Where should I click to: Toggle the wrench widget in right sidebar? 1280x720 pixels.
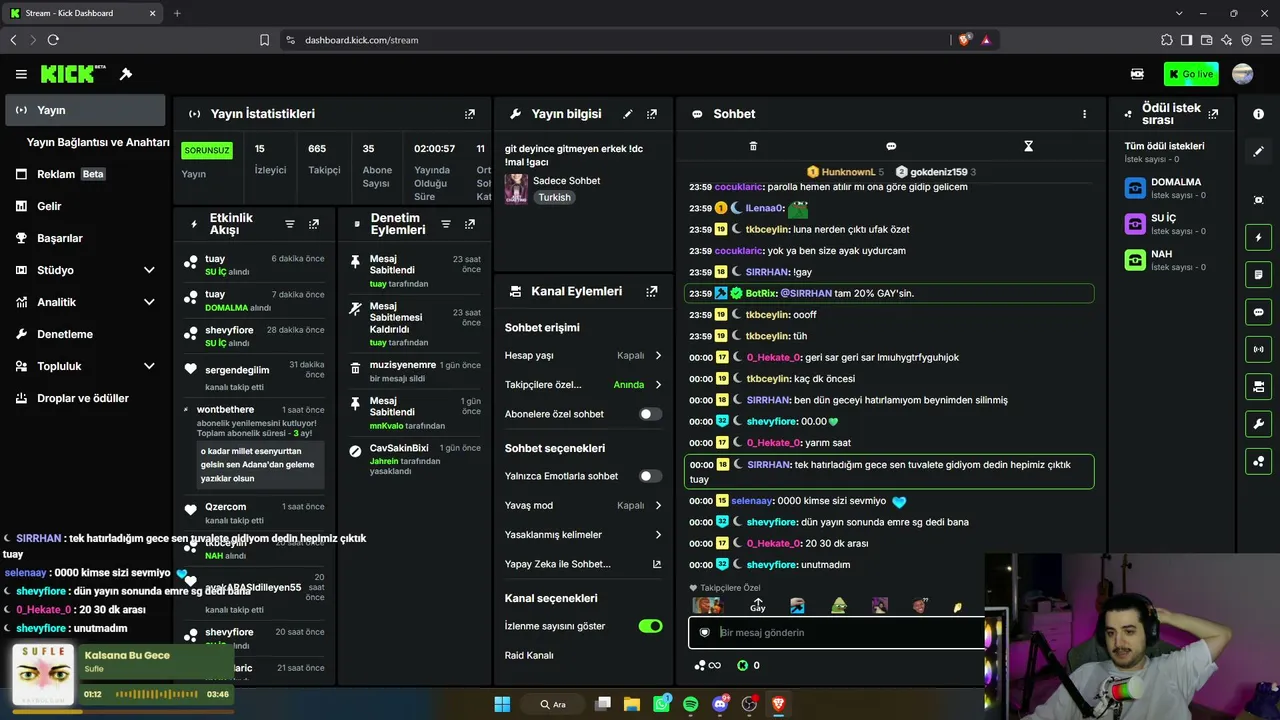coord(1258,424)
